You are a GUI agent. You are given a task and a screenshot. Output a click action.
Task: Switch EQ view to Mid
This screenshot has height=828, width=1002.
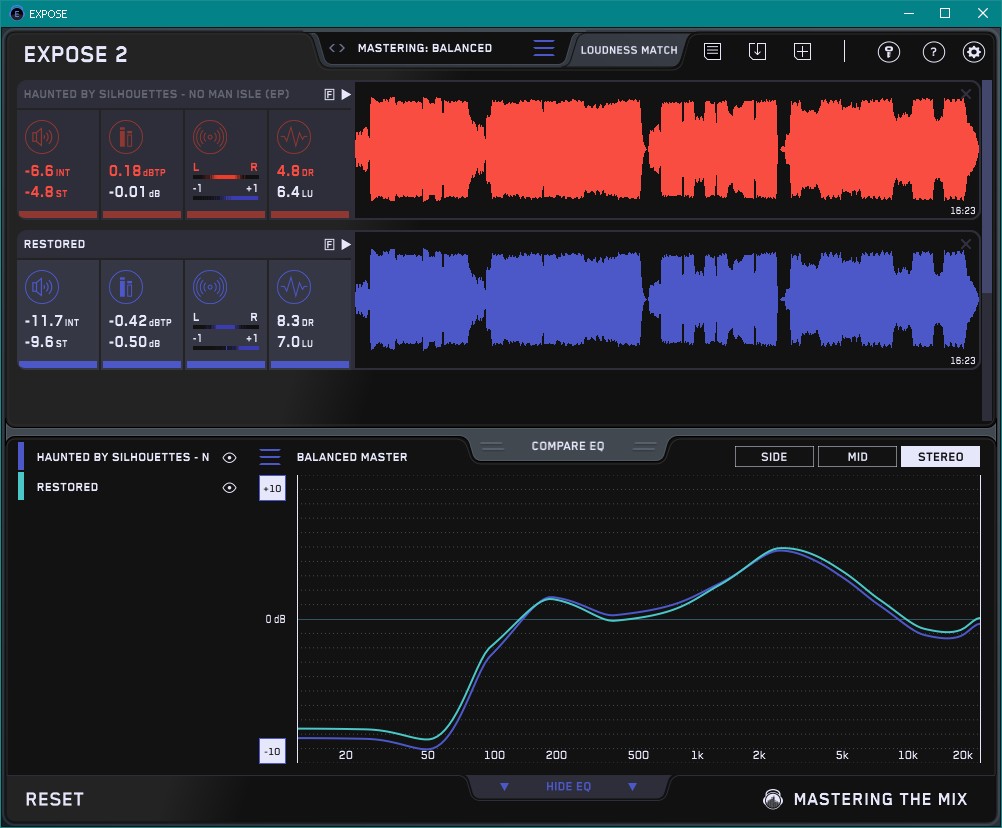857,457
